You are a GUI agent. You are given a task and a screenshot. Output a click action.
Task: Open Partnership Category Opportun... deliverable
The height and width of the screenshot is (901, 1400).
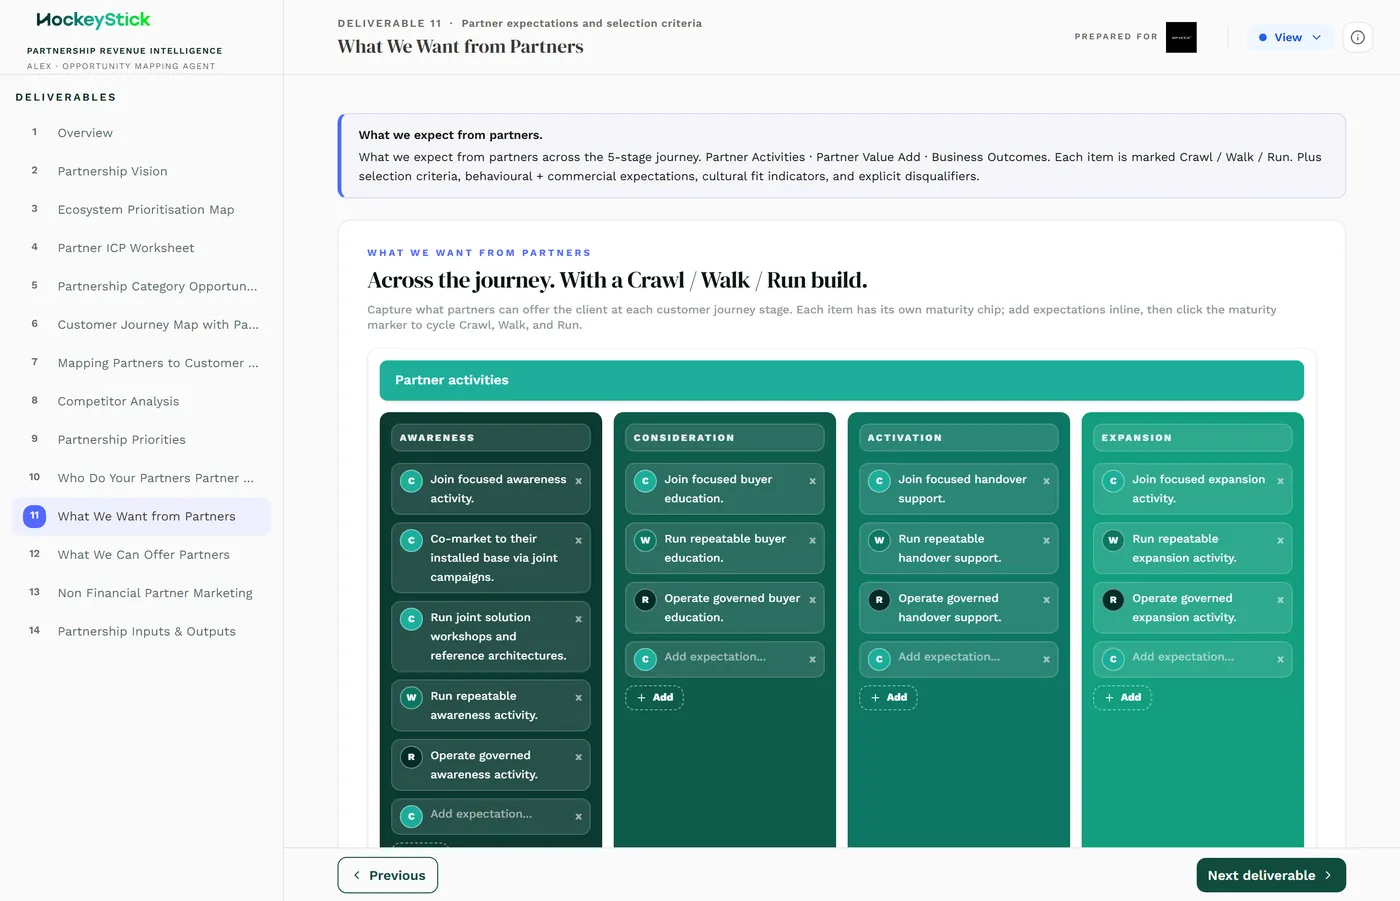point(141,286)
